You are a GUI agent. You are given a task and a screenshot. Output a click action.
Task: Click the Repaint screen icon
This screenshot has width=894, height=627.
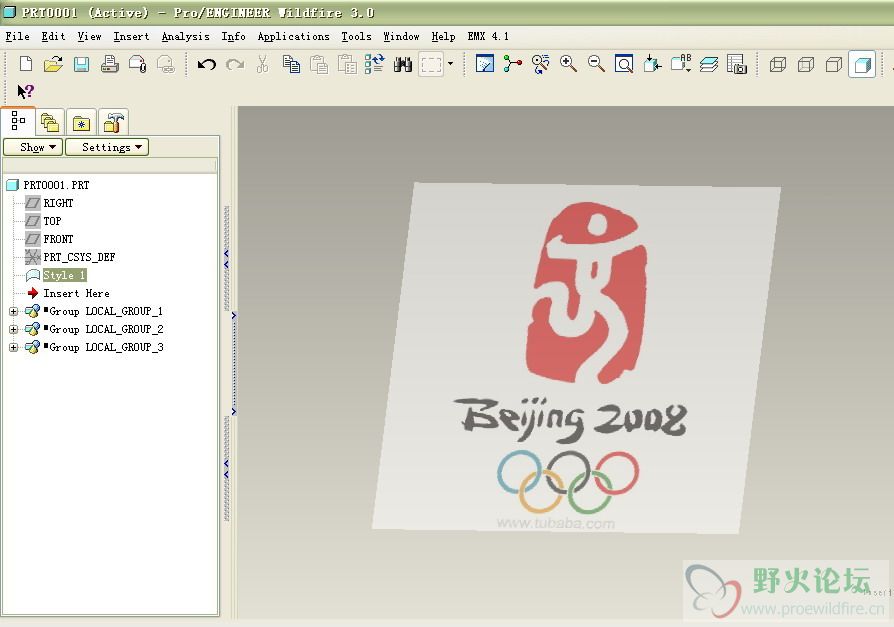[x=485, y=64]
